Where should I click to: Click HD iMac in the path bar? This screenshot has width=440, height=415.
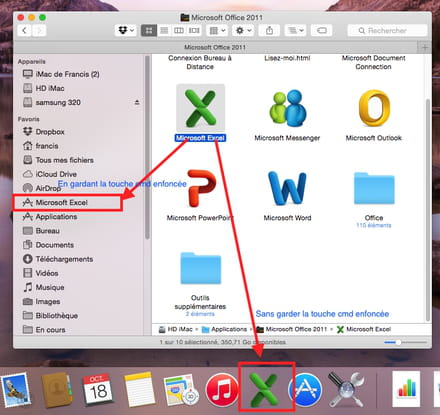tap(176, 329)
